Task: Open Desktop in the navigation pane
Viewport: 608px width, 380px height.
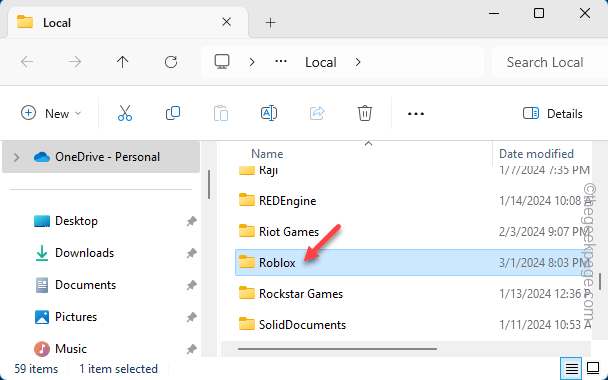Action: pyautogui.click(x=76, y=221)
